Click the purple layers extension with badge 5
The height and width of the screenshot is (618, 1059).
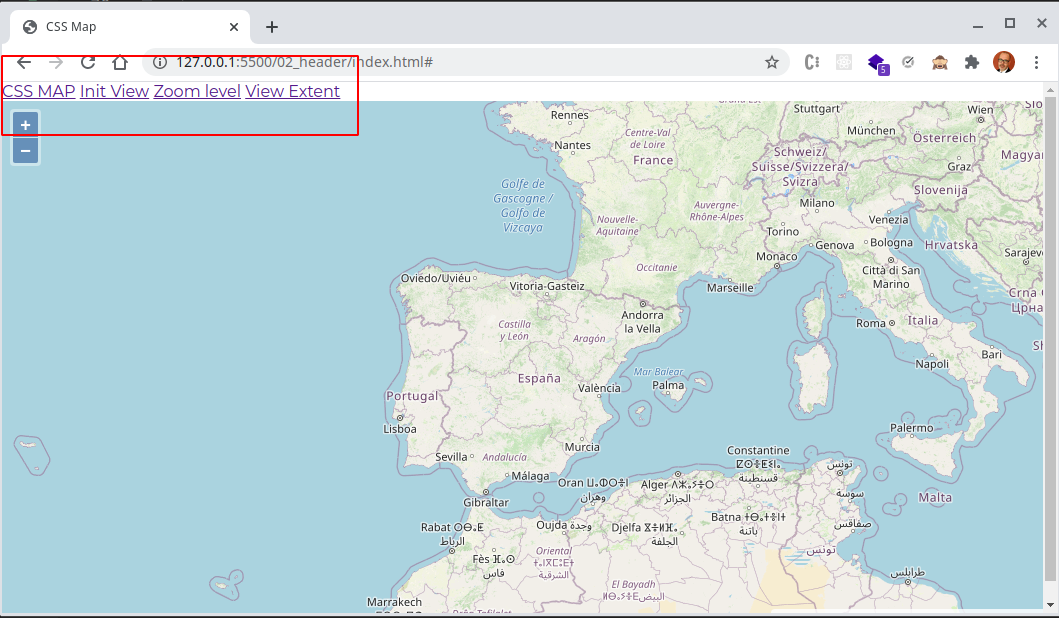pyautogui.click(x=876, y=62)
